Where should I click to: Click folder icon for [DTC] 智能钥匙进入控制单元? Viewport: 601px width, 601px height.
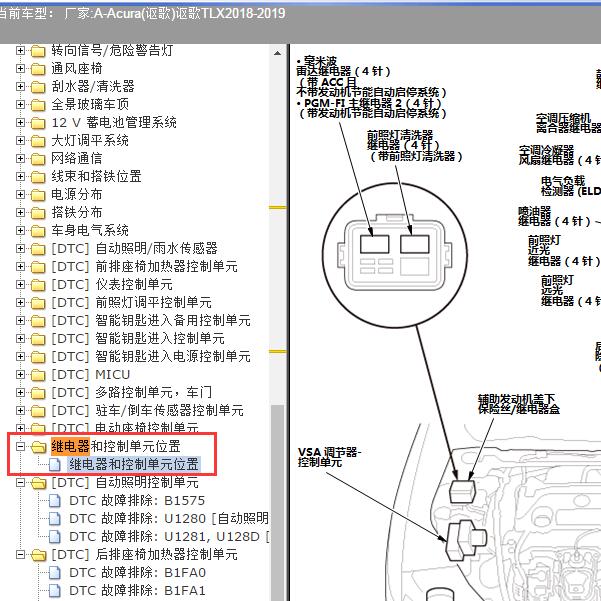(38, 339)
